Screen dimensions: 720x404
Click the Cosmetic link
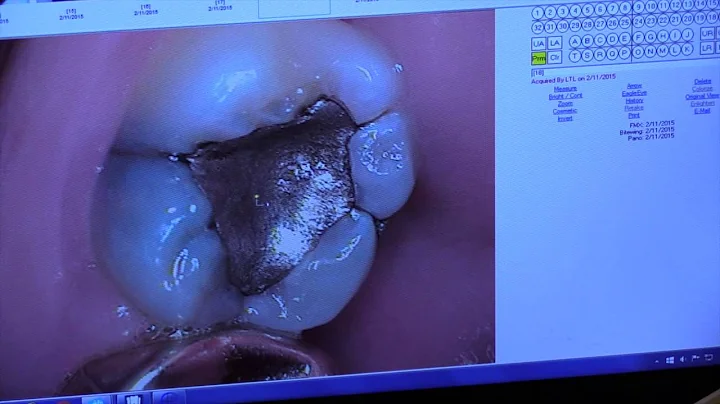coord(565,111)
